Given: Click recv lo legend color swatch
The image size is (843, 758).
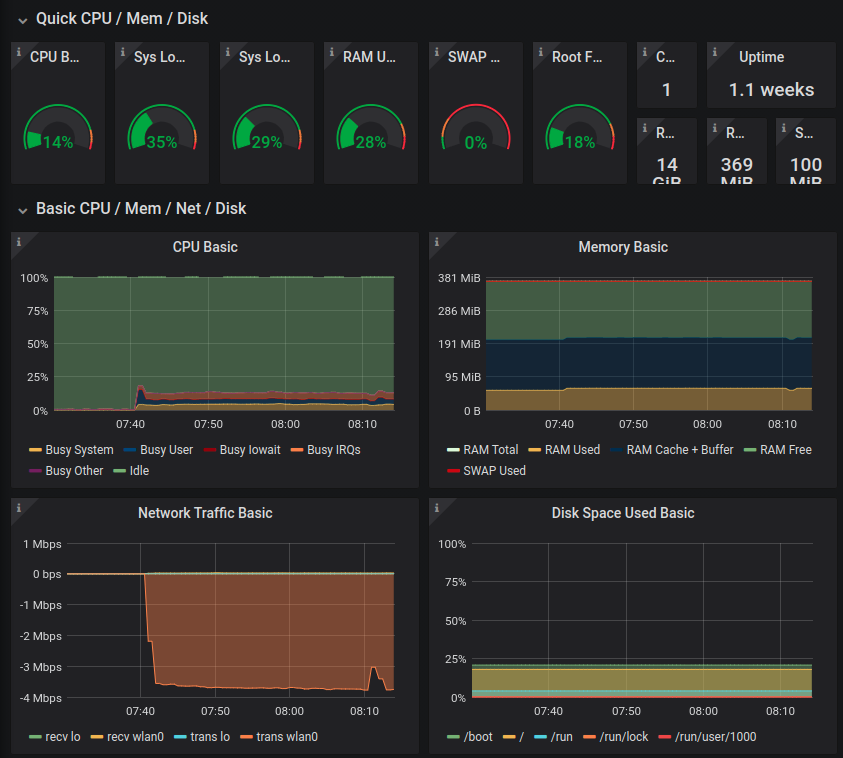Looking at the screenshot, I should click(35, 736).
